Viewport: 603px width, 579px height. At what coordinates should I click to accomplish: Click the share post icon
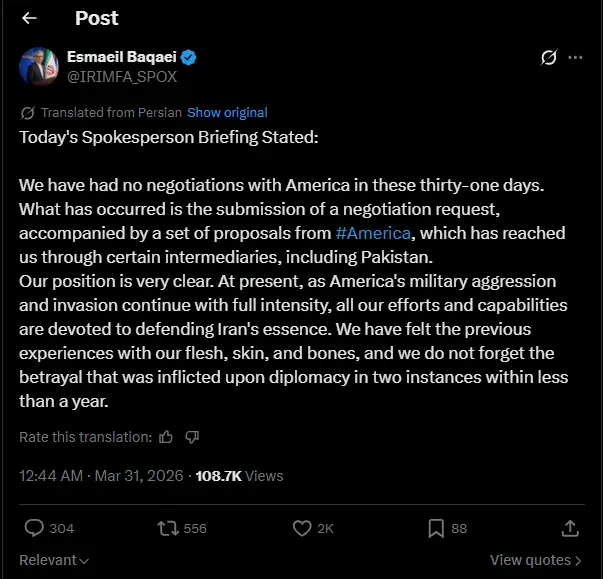click(570, 527)
